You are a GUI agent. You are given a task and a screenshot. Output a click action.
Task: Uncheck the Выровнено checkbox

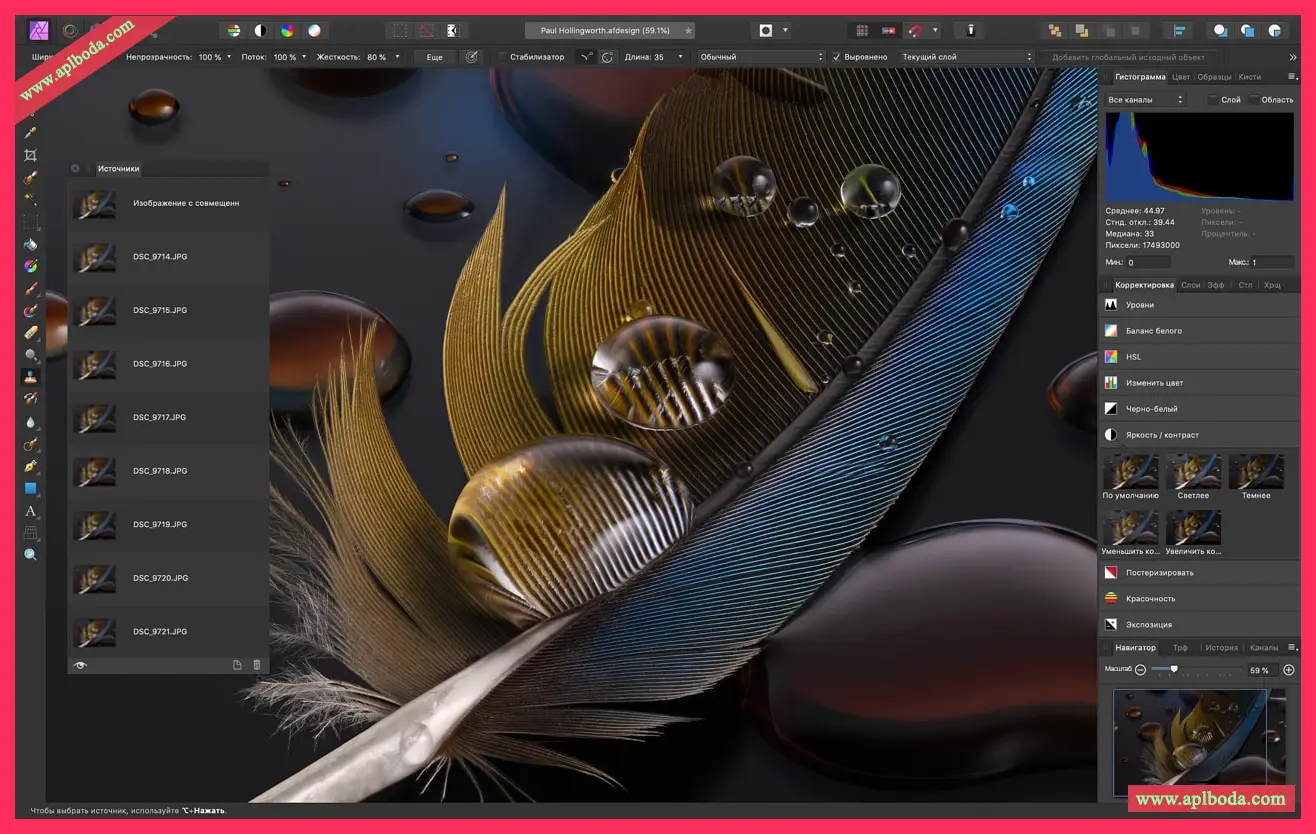836,57
